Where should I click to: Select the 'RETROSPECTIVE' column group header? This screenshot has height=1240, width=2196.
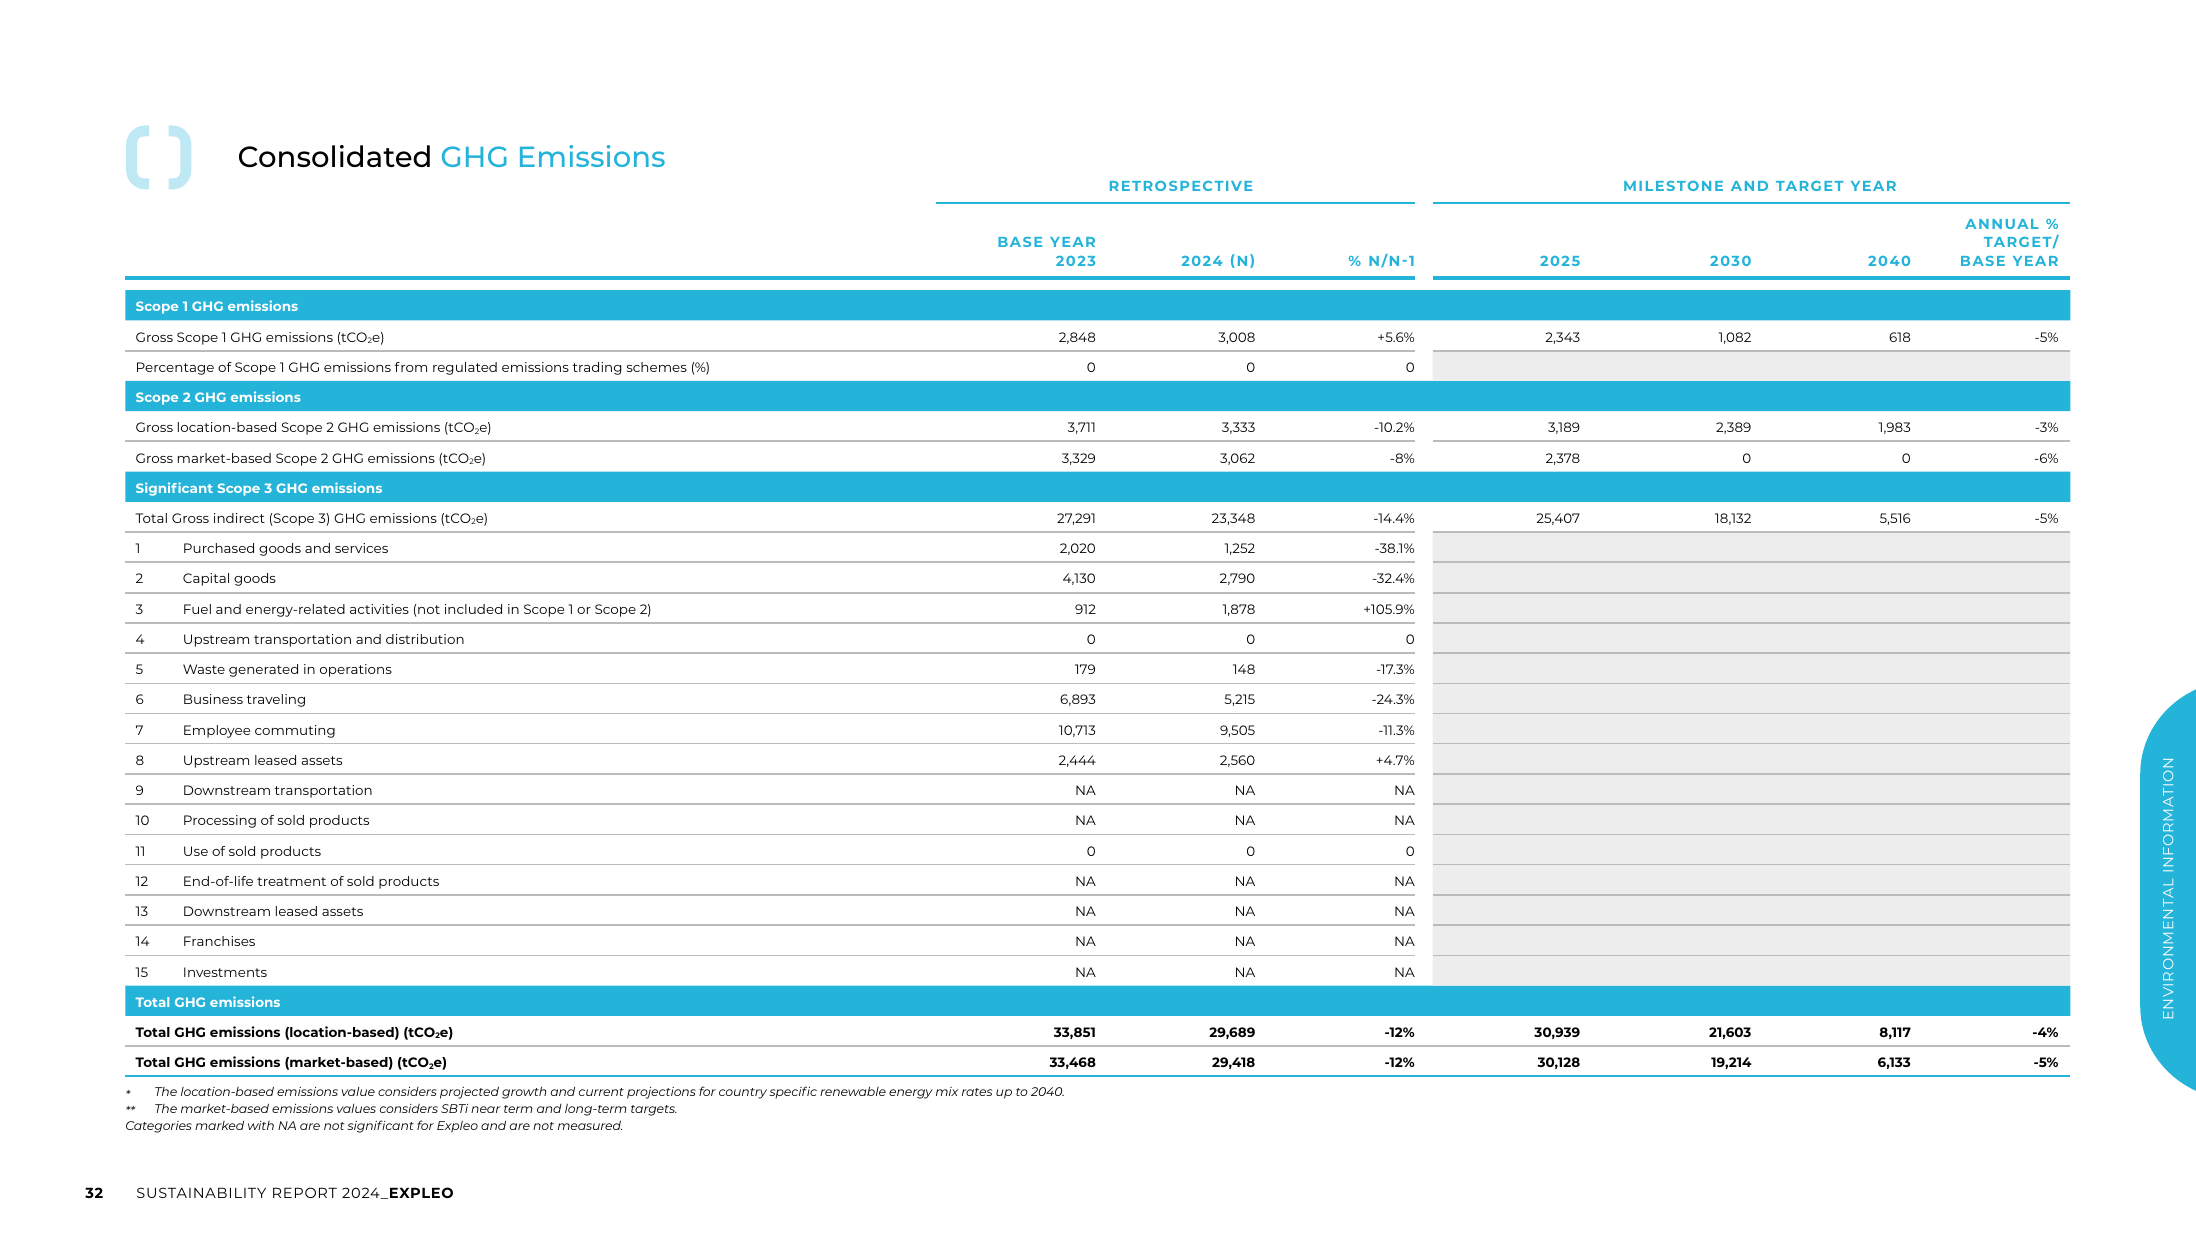(1180, 186)
